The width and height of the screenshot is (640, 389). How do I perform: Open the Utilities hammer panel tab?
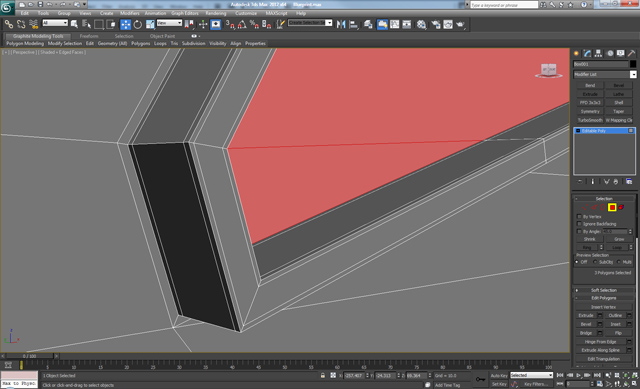click(631, 53)
